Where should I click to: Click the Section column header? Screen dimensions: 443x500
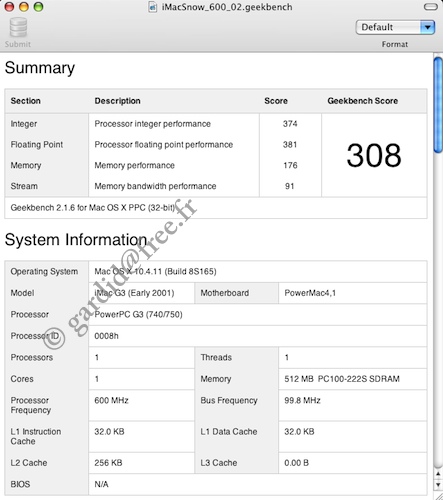(x=26, y=101)
